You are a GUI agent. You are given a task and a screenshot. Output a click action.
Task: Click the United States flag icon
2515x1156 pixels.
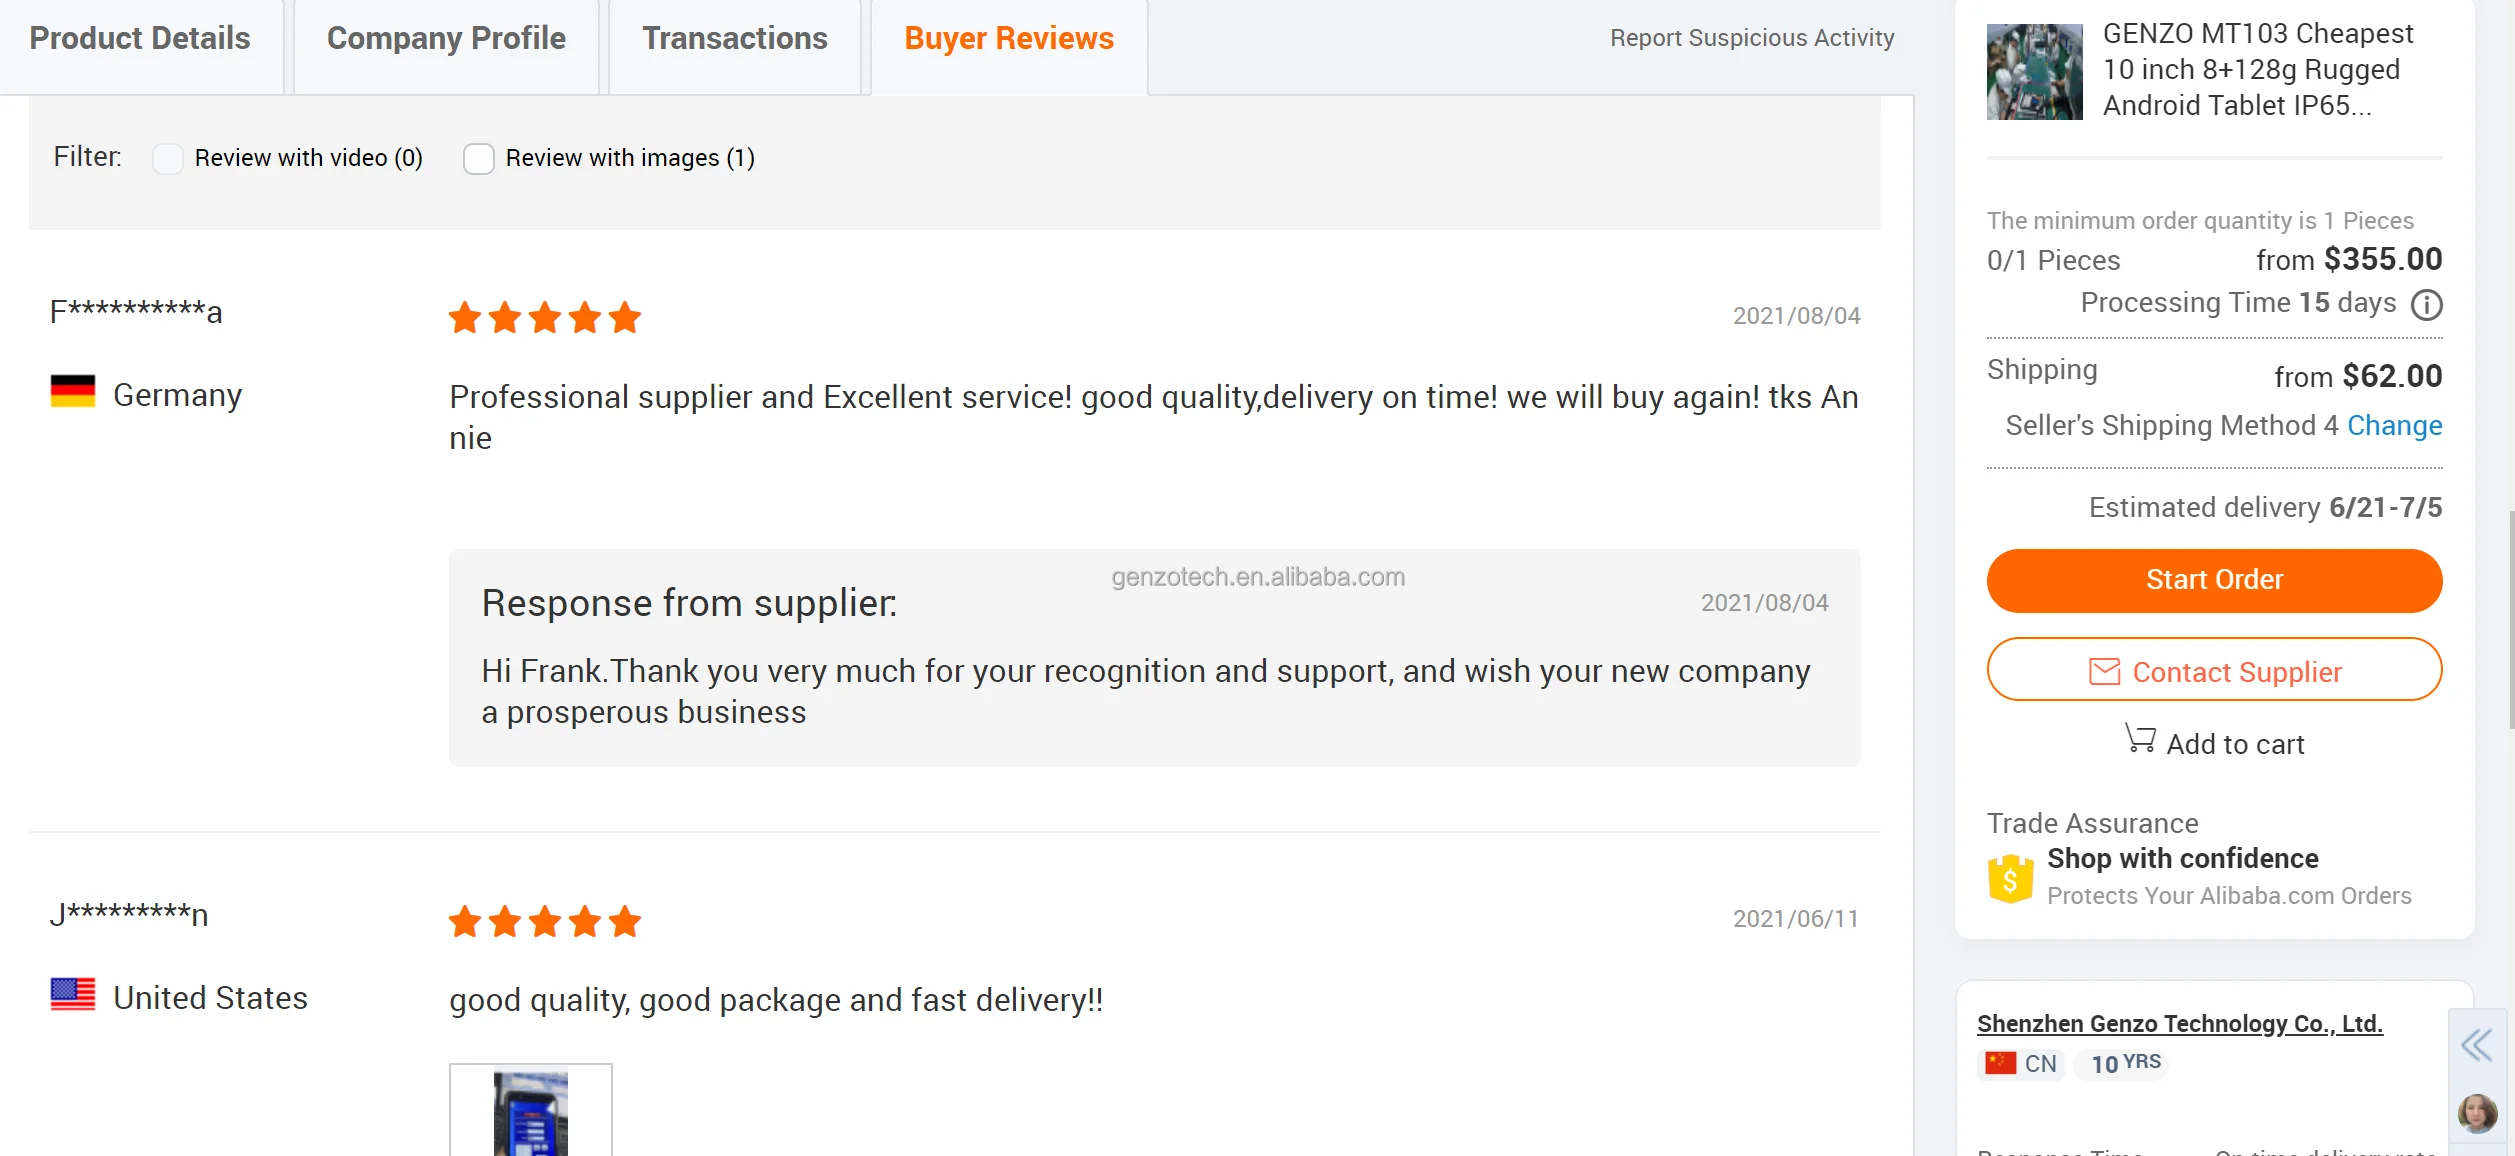coord(73,995)
